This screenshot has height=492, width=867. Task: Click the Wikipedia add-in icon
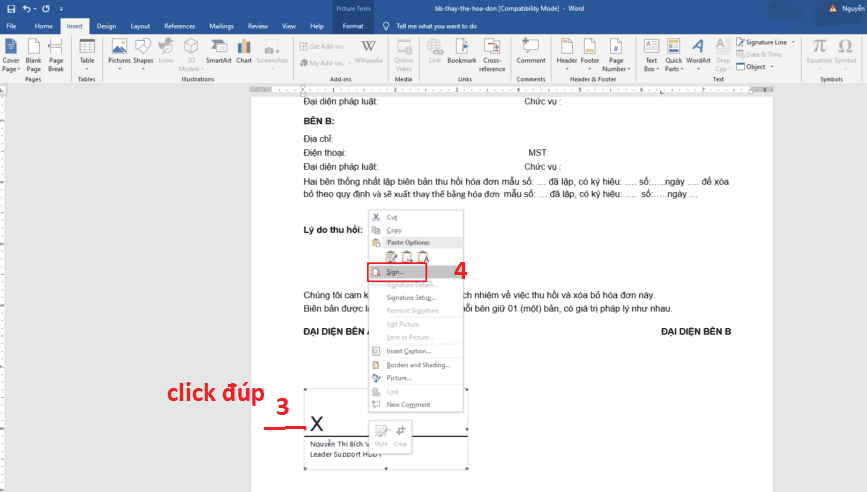point(368,51)
